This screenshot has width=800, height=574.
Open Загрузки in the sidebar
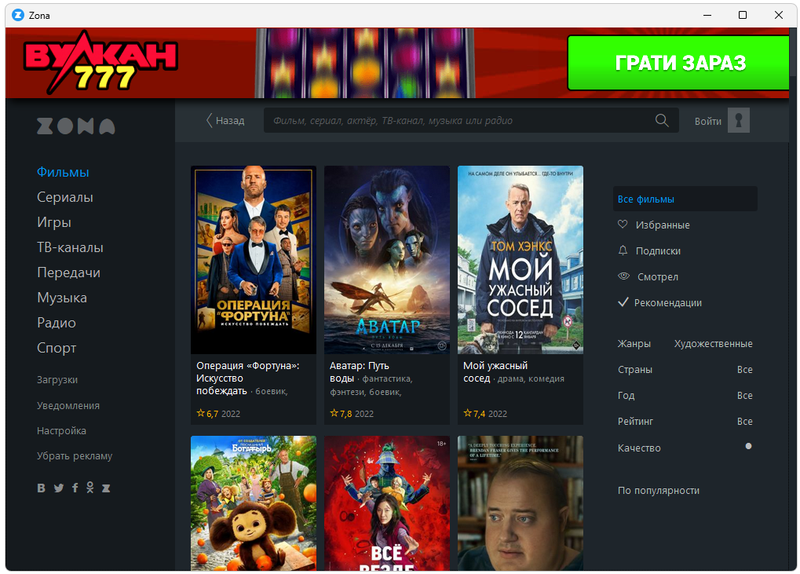click(x=57, y=380)
